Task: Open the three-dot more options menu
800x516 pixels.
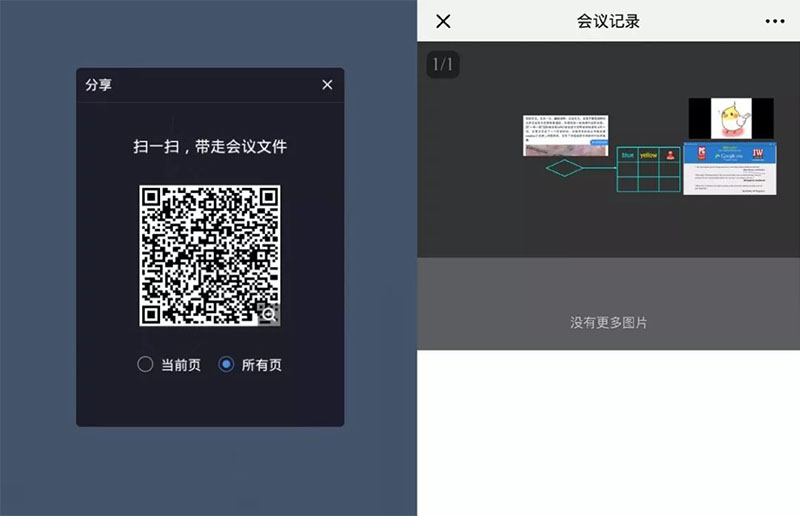Action: 774,21
